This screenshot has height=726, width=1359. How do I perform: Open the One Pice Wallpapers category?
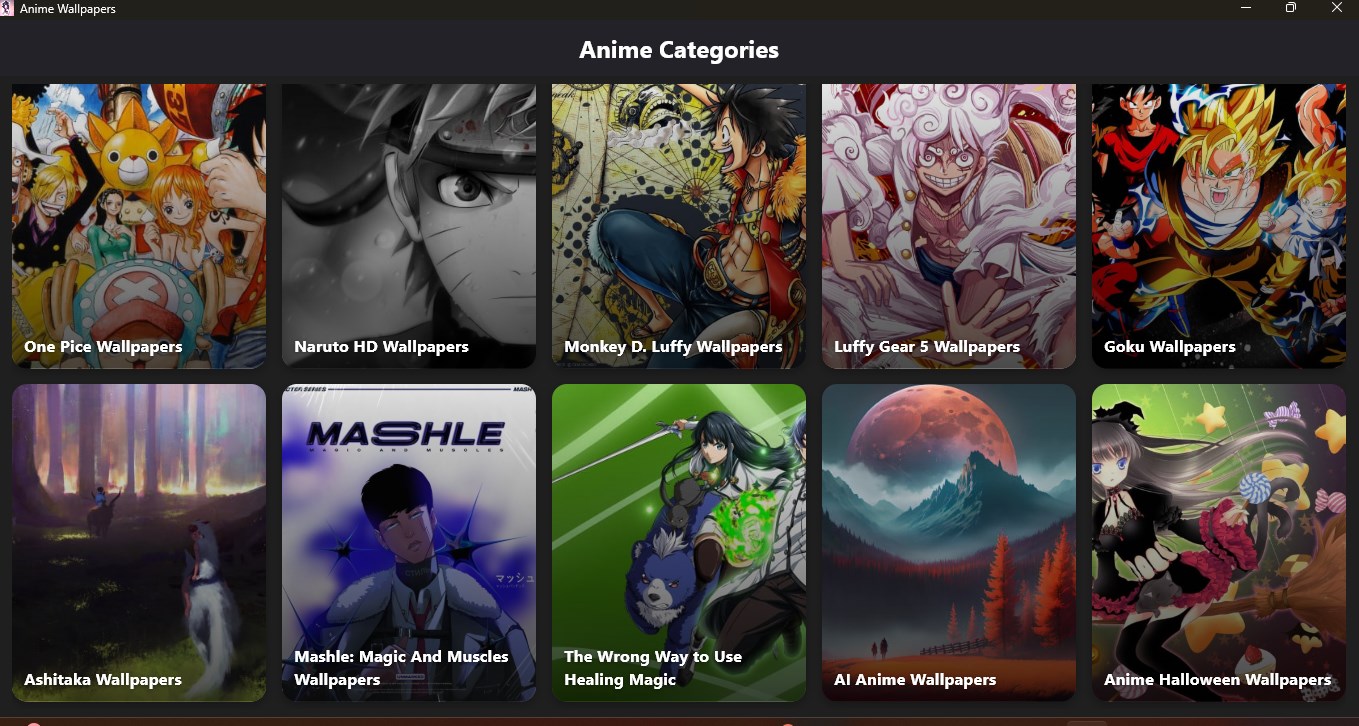(139, 226)
